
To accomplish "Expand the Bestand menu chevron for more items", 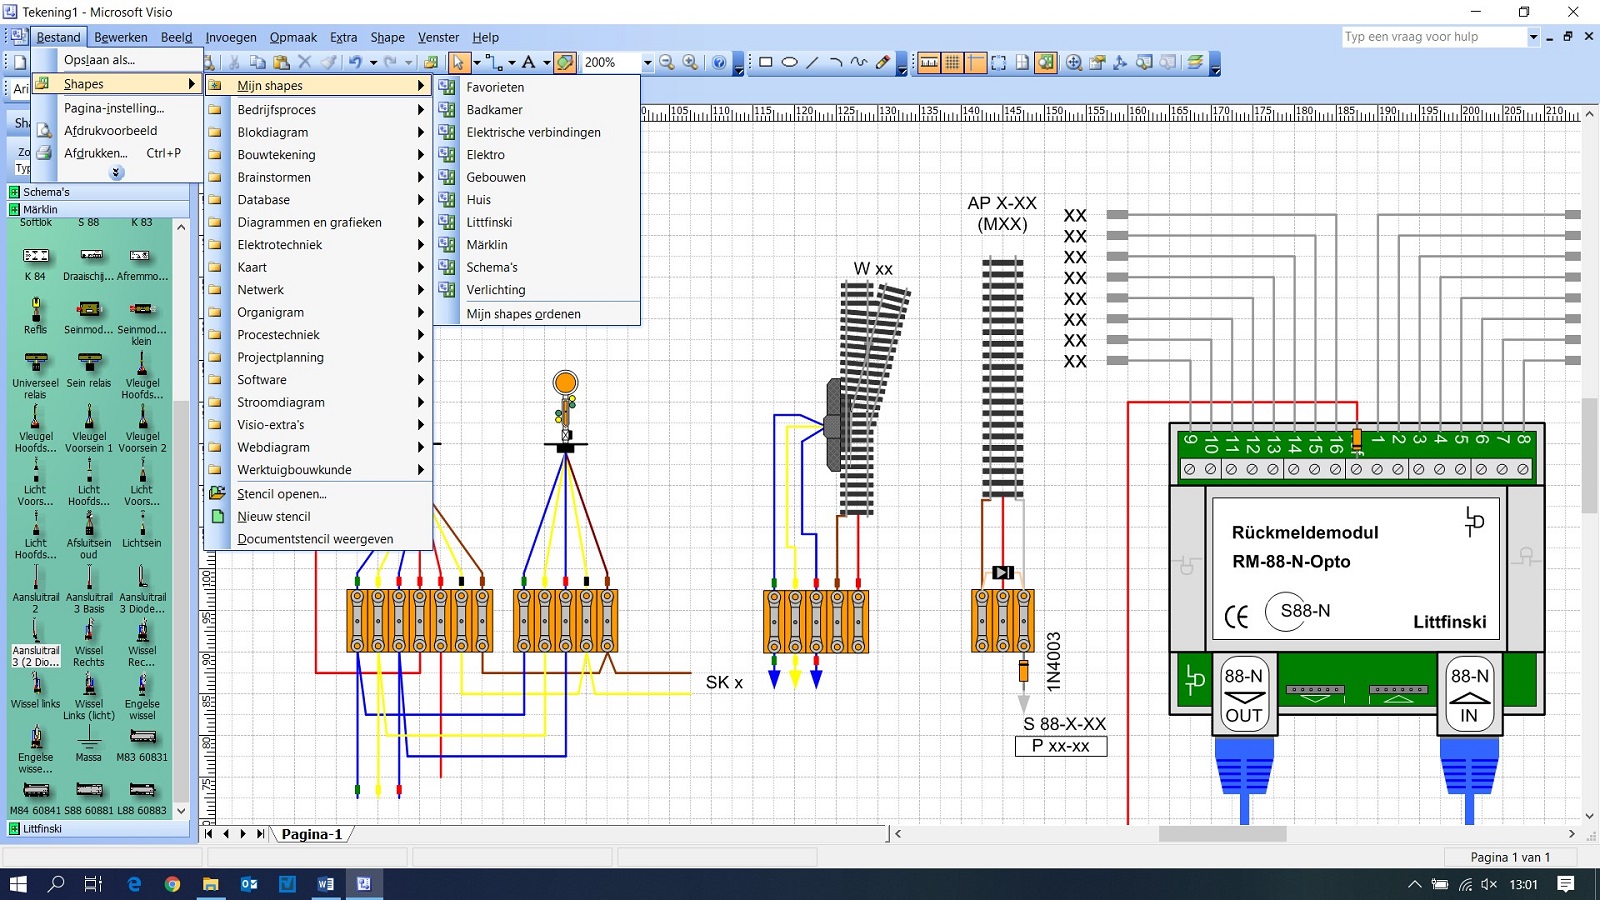I will [x=116, y=173].
